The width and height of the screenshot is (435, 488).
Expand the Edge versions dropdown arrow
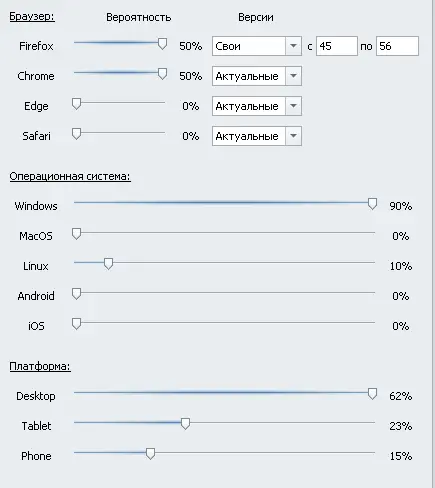pos(293,106)
